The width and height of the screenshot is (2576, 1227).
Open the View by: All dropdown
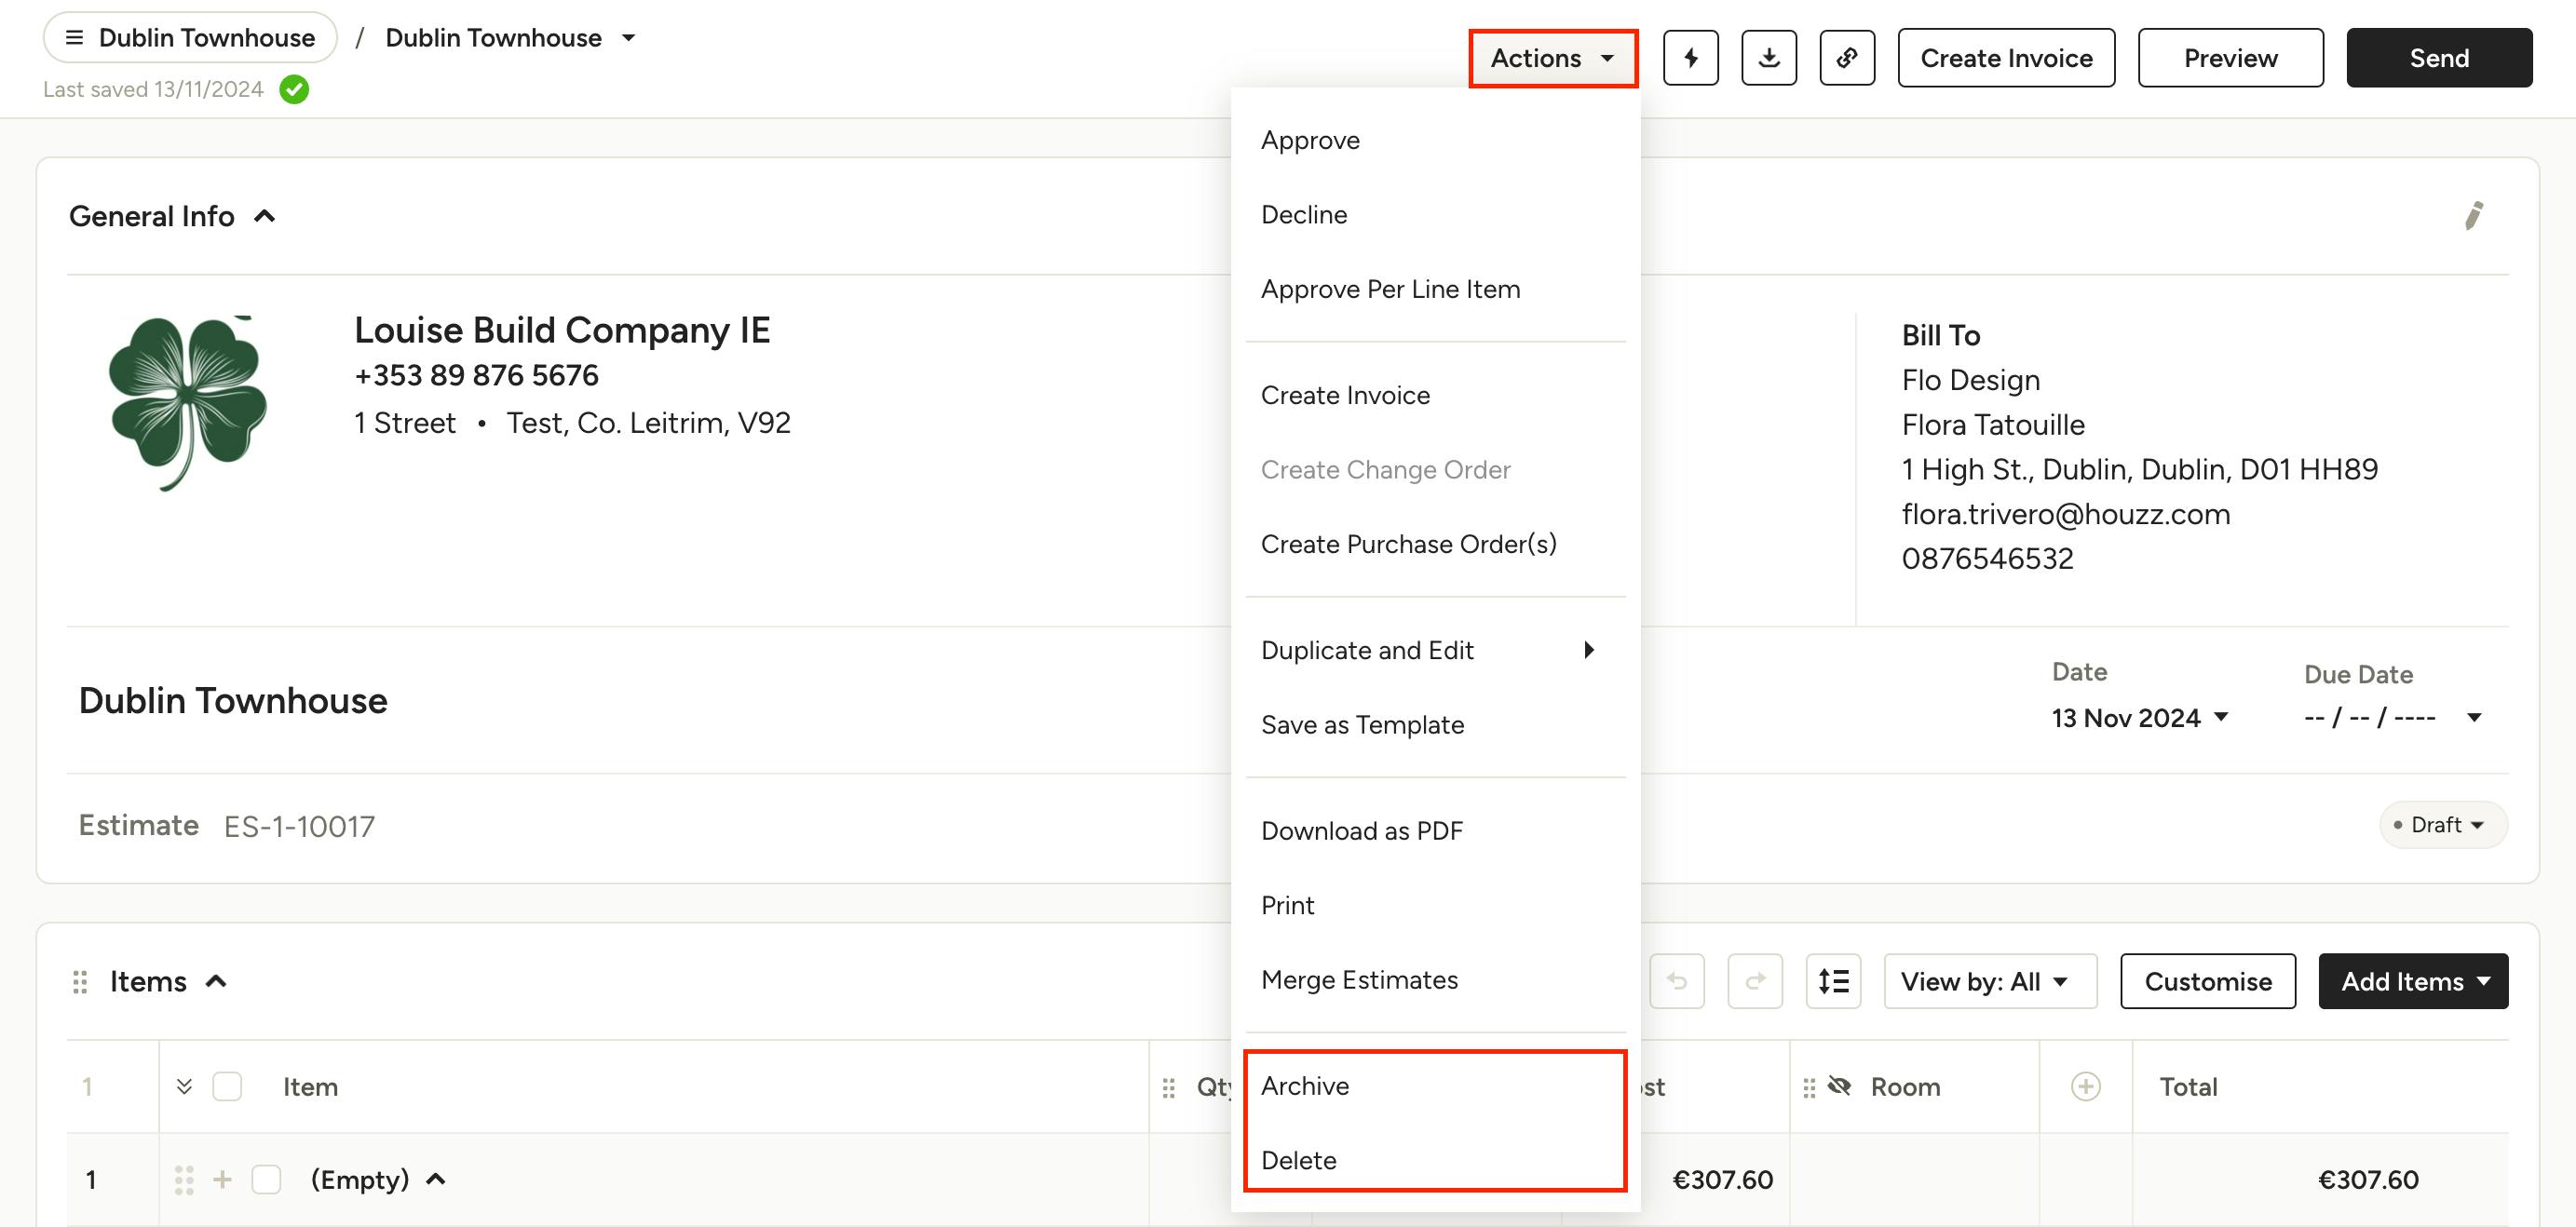(1990, 981)
